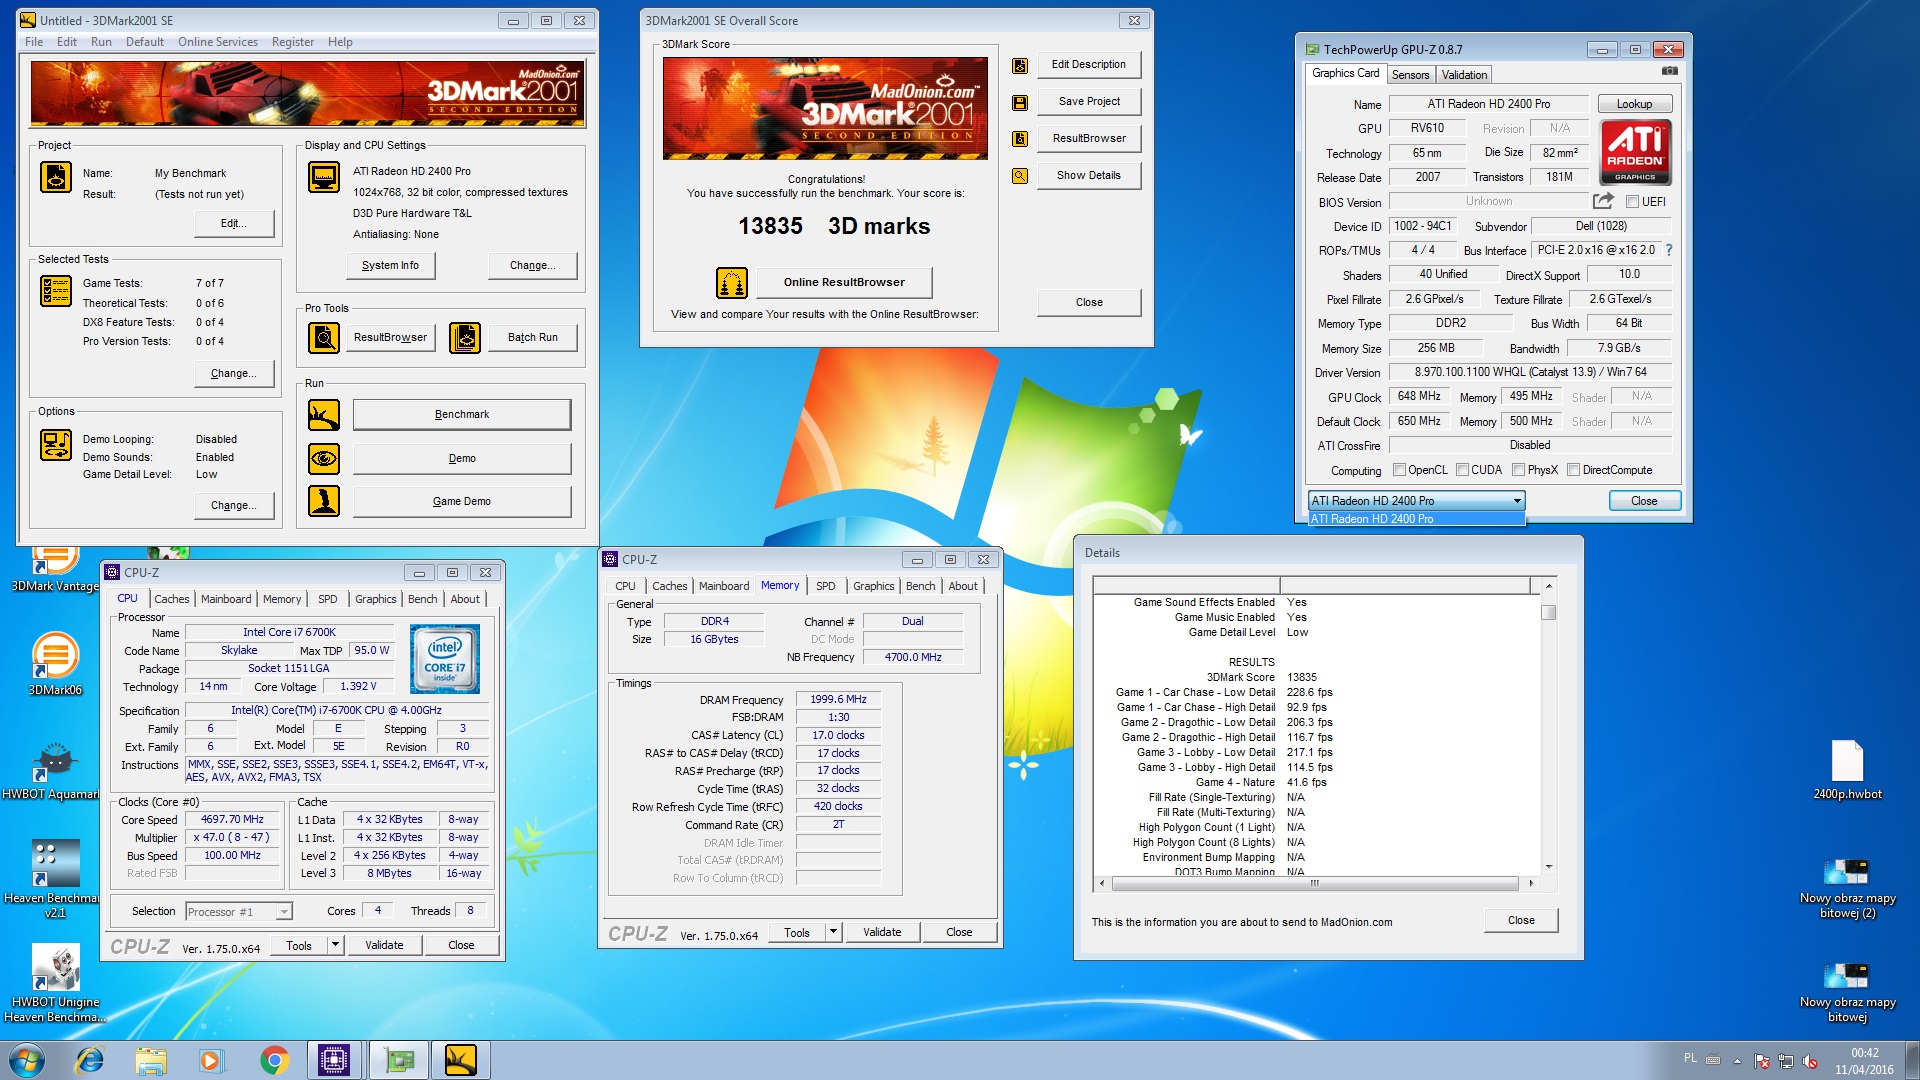
Task: Click the Edit Description icon in Overall Score window
Action: pos(1020,66)
